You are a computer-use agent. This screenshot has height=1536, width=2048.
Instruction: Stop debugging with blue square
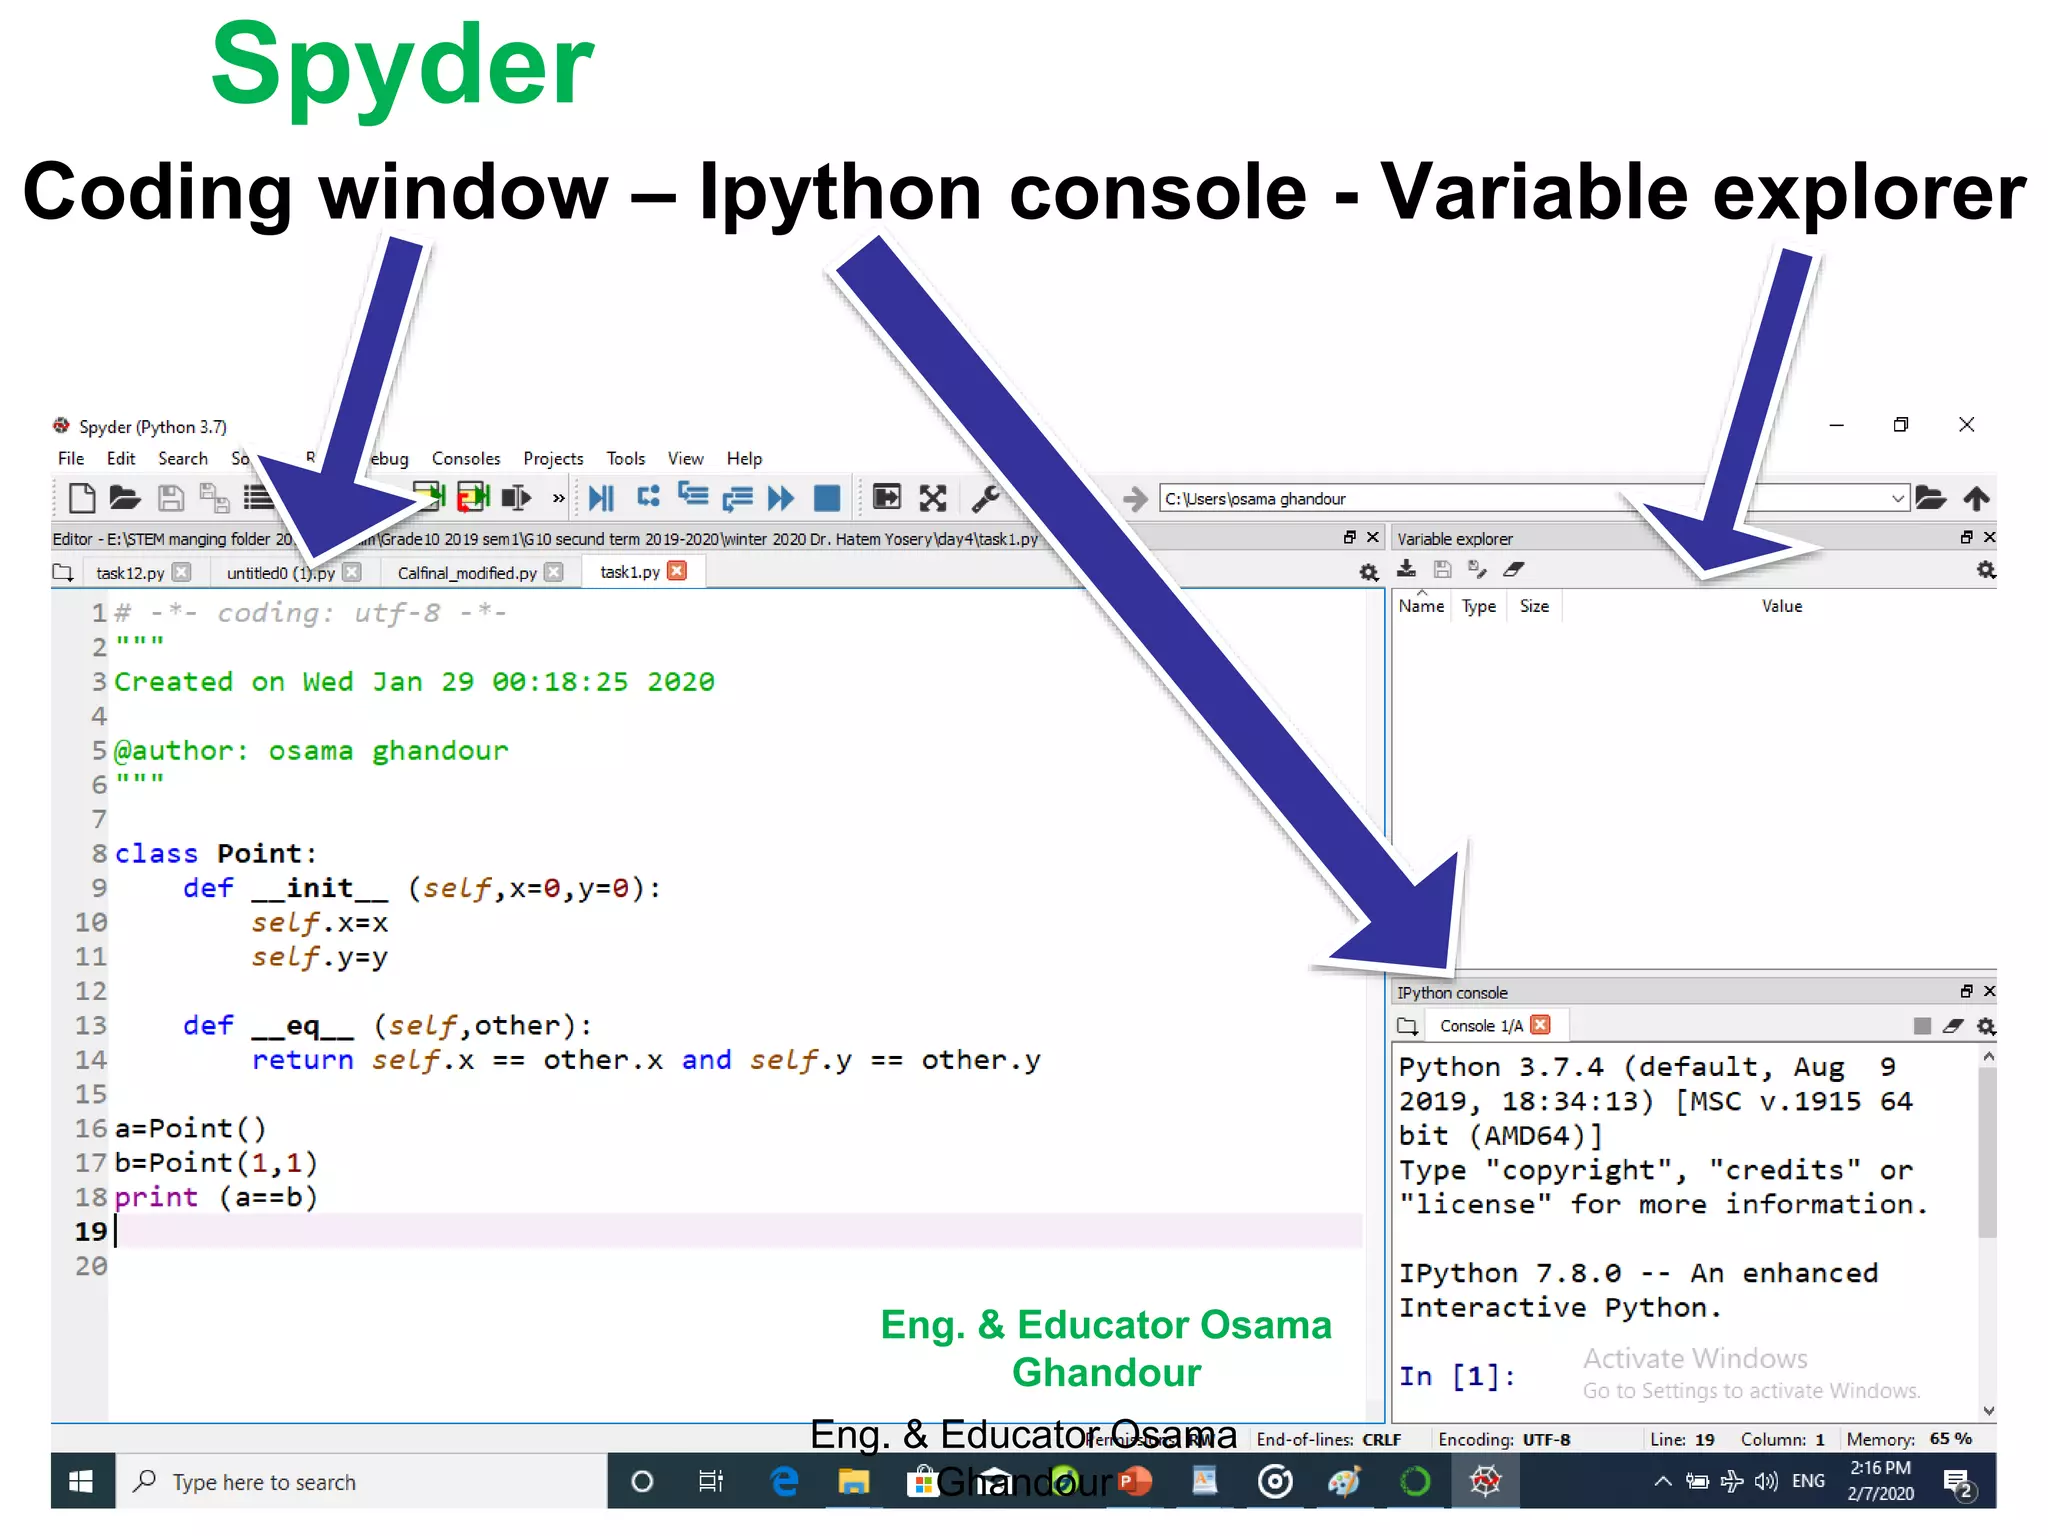tap(827, 497)
